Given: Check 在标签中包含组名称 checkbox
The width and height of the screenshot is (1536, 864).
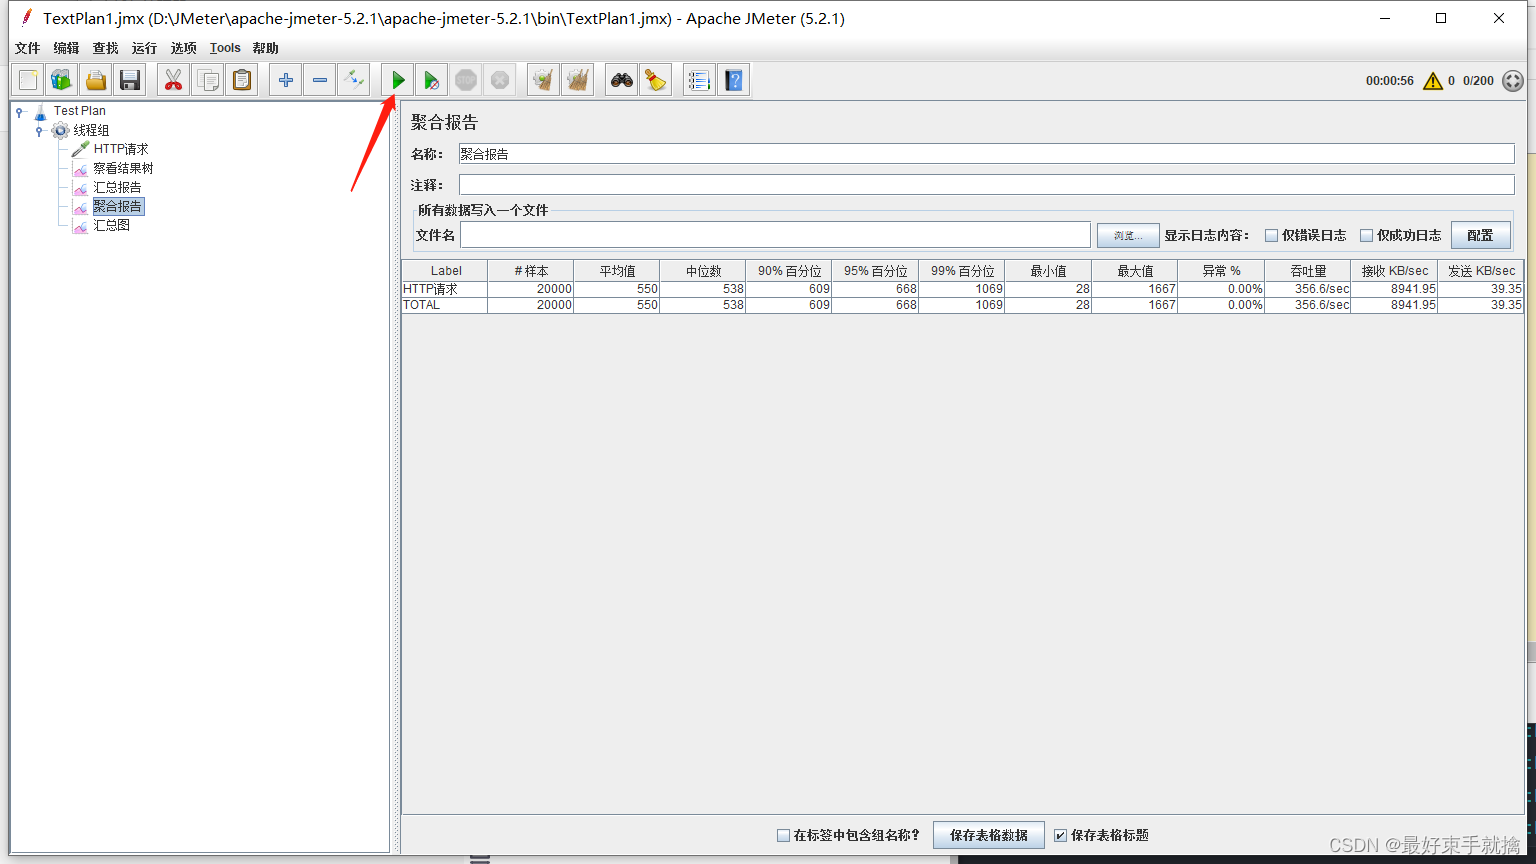Looking at the screenshot, I should (x=783, y=835).
